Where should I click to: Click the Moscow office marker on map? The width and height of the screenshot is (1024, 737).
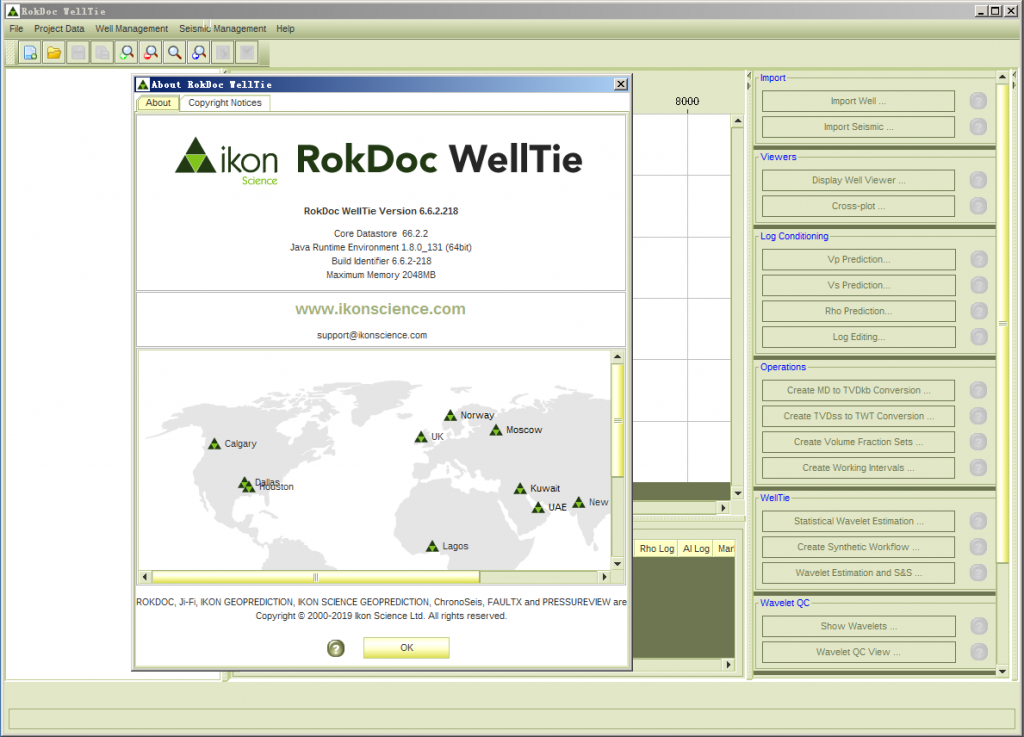tap(496, 430)
